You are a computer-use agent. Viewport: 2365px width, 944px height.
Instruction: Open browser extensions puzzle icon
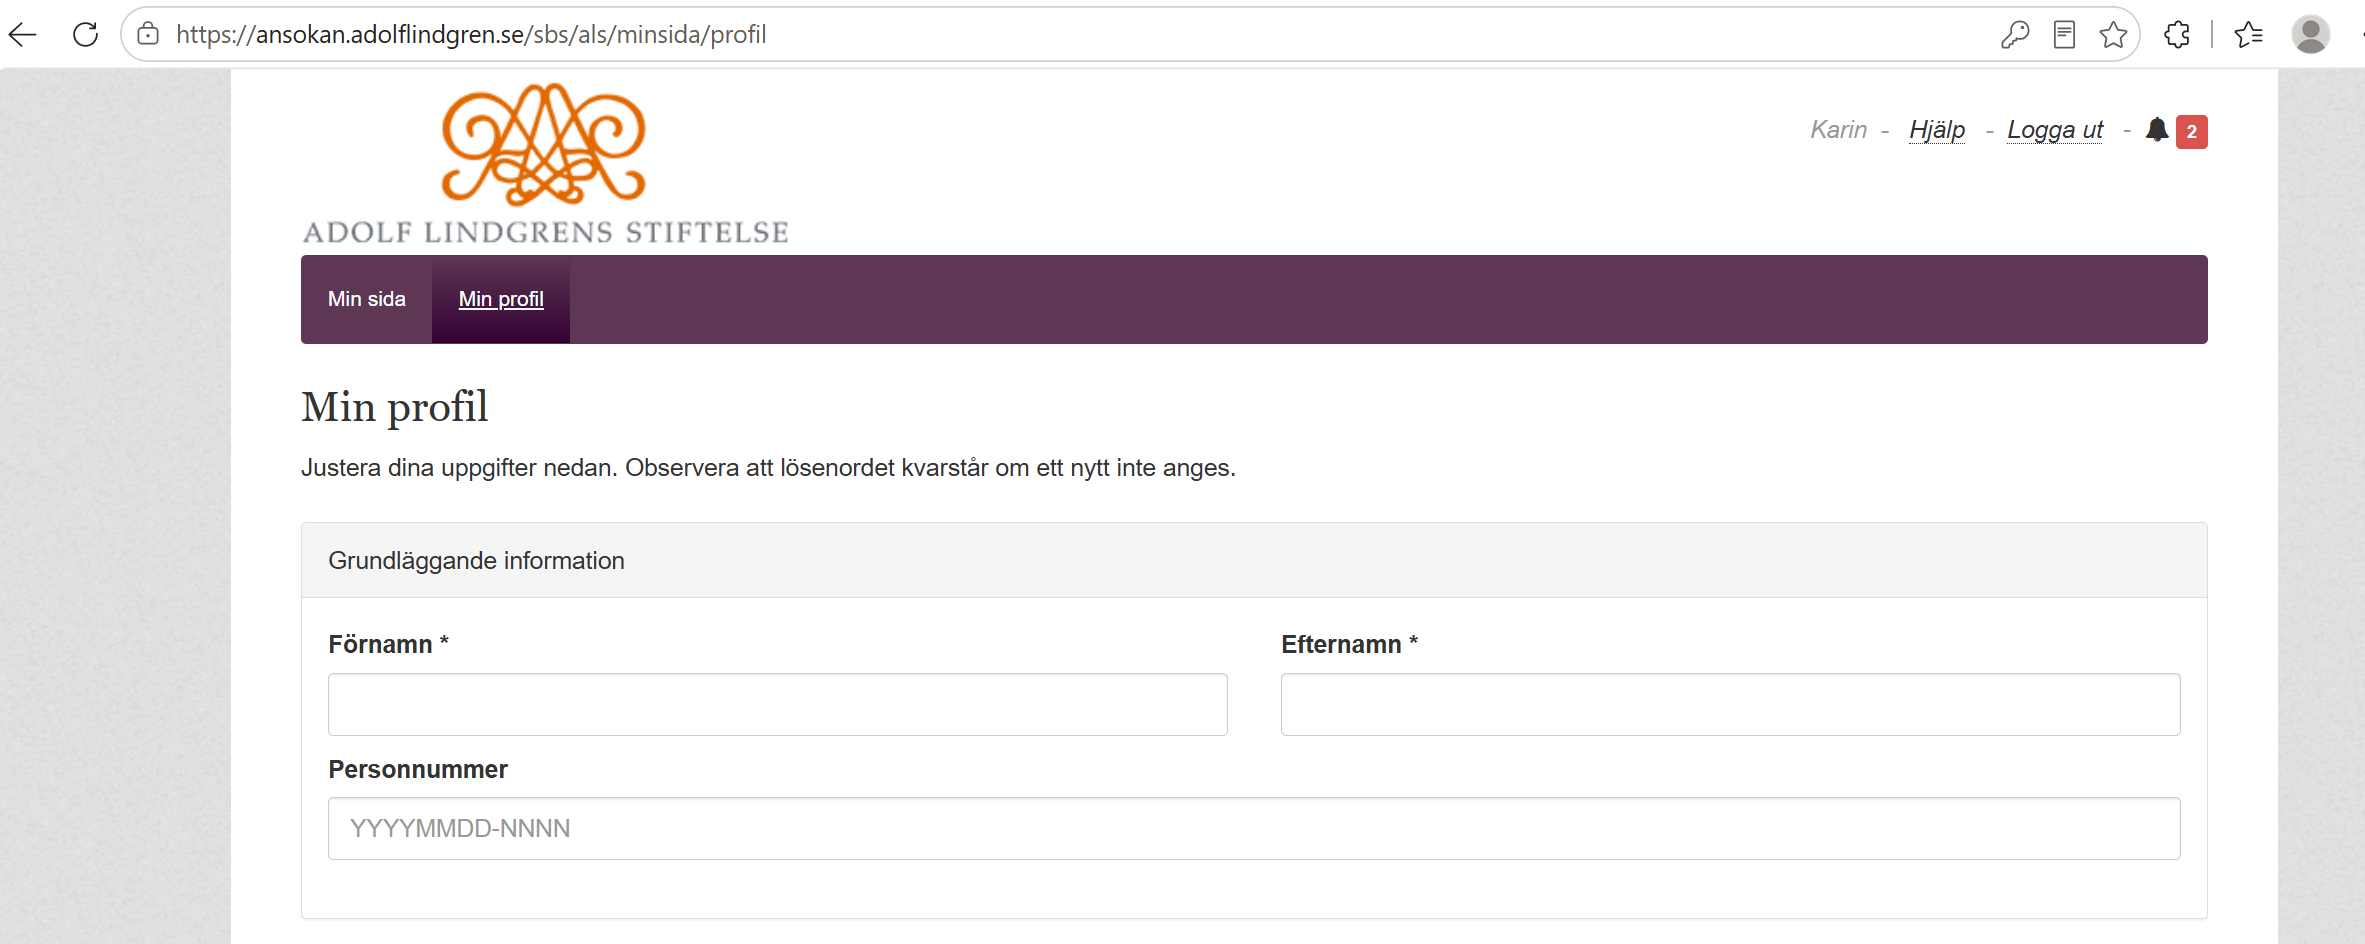pos(2177,35)
